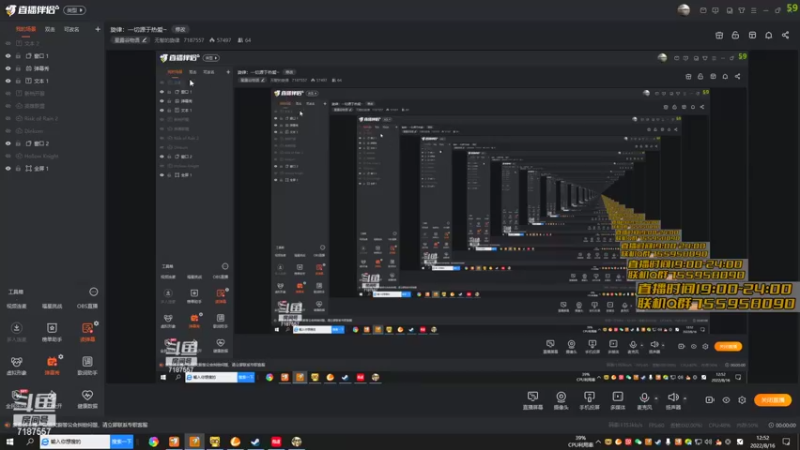800x450 pixels.
Task: Select the Risk of Rain 2 row
Action: (x=52, y=118)
